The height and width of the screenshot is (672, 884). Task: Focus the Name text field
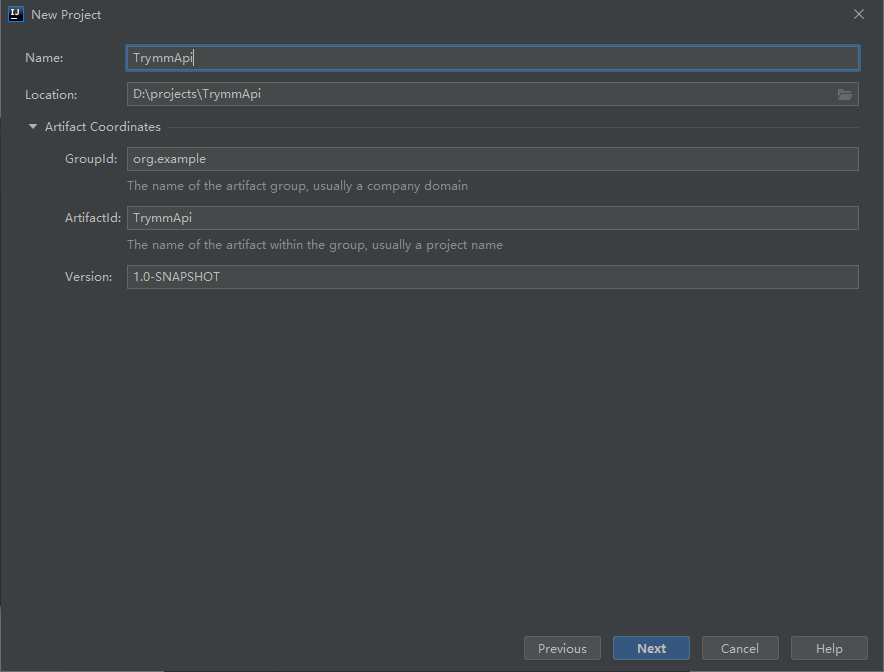pos(492,58)
